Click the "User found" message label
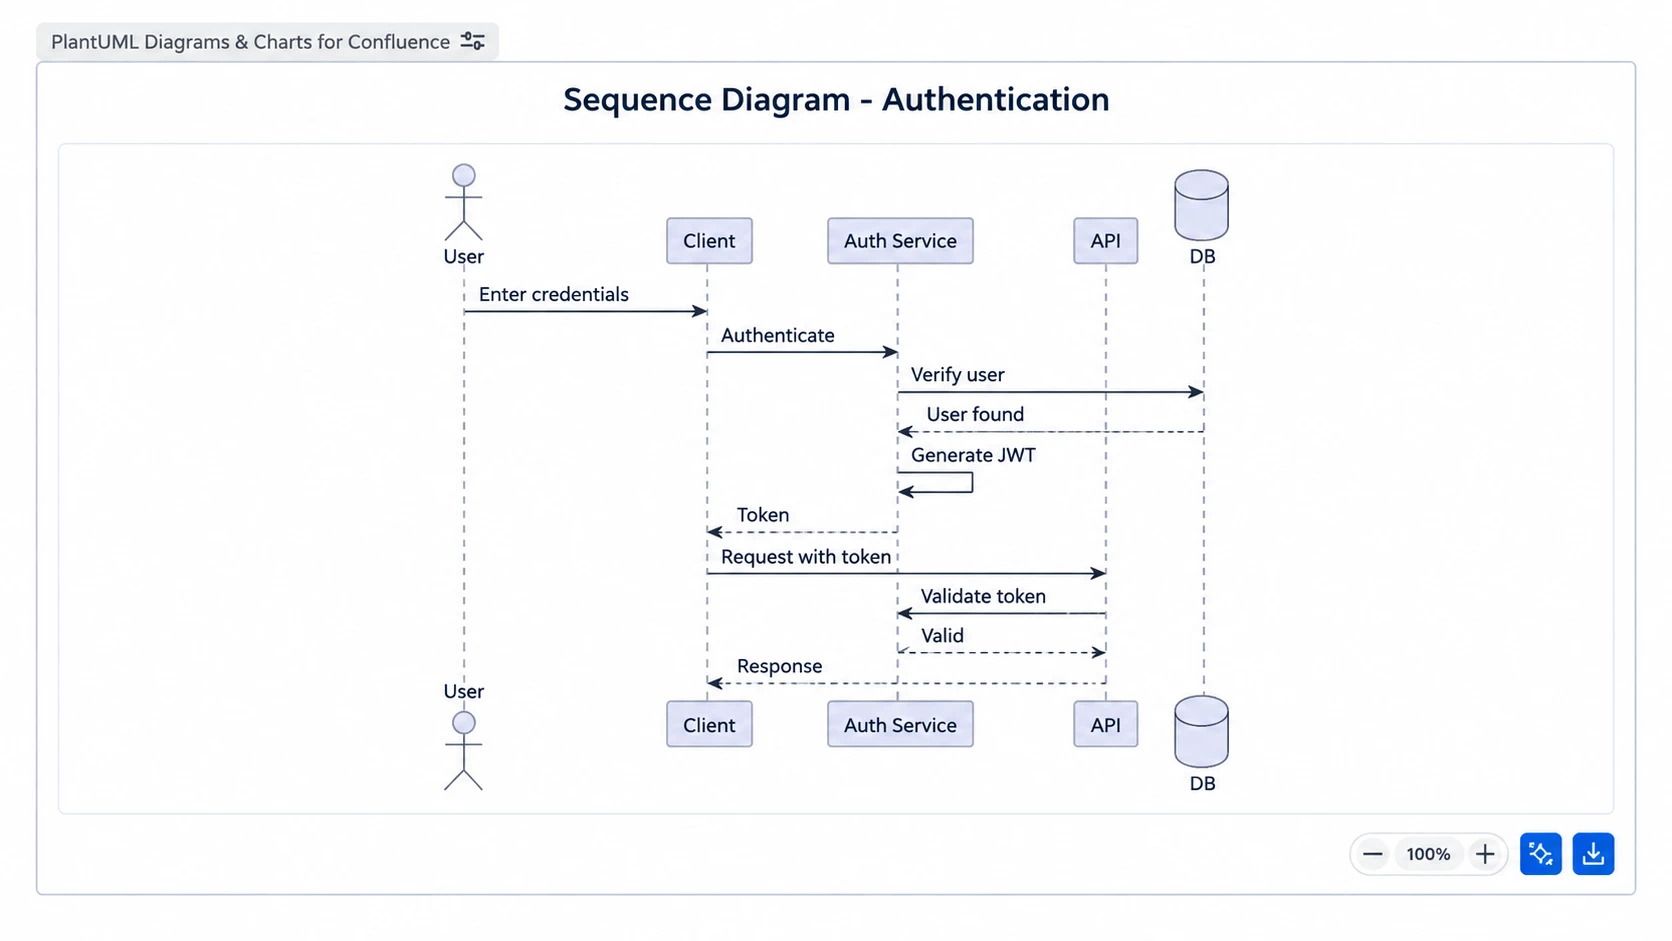The image size is (1672, 941). click(975, 414)
